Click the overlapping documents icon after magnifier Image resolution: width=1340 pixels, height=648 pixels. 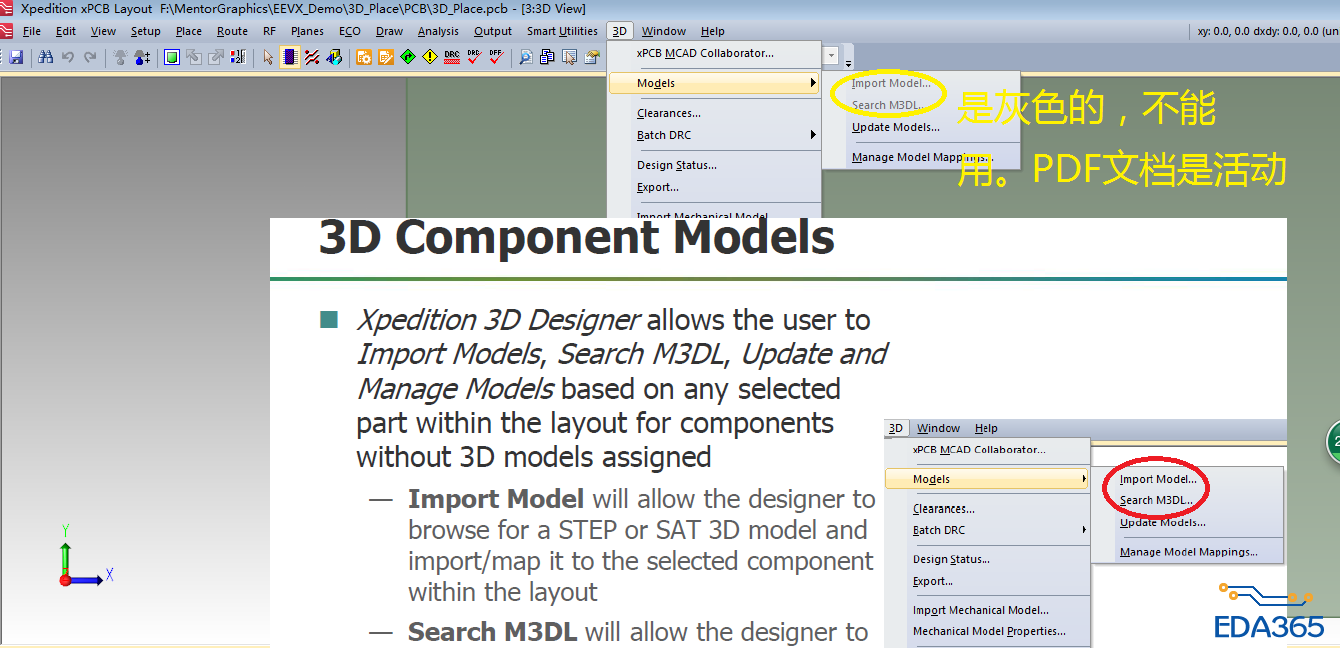(x=547, y=57)
